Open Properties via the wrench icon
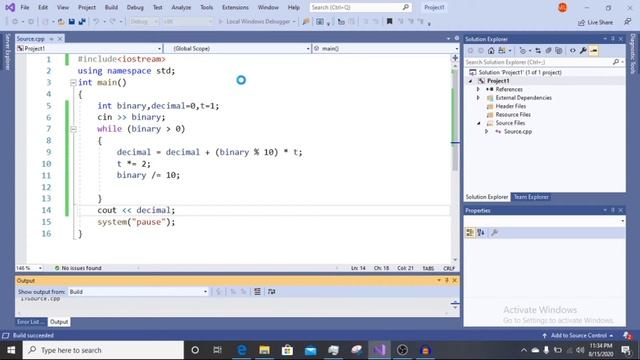The height and width of the screenshot is (360, 640). 583,51
